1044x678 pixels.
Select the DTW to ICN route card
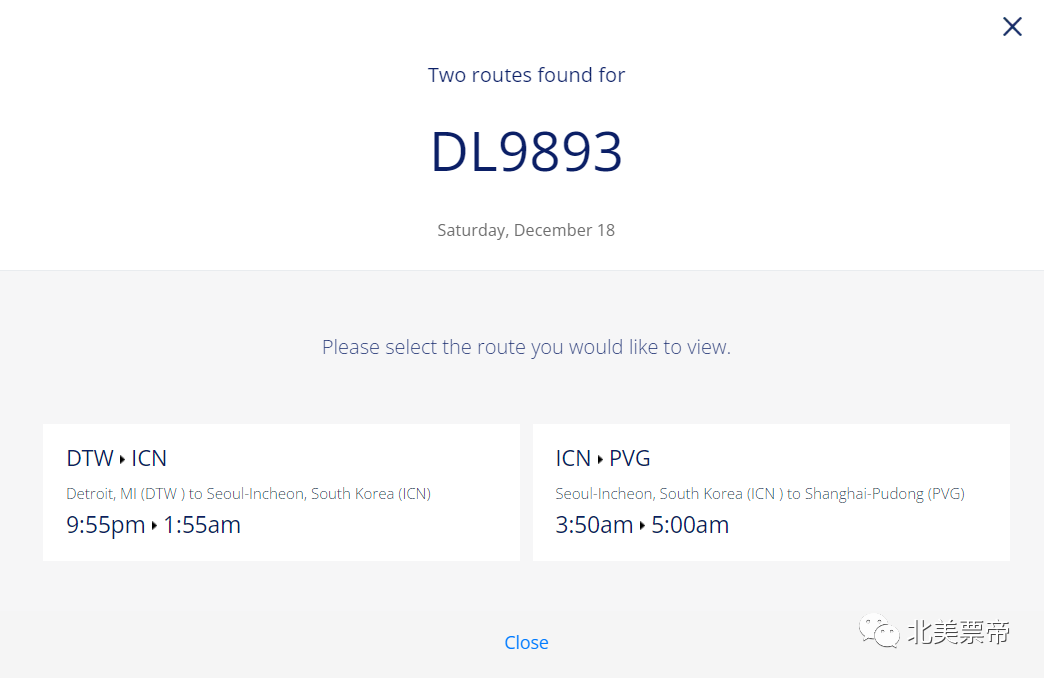[x=281, y=492]
